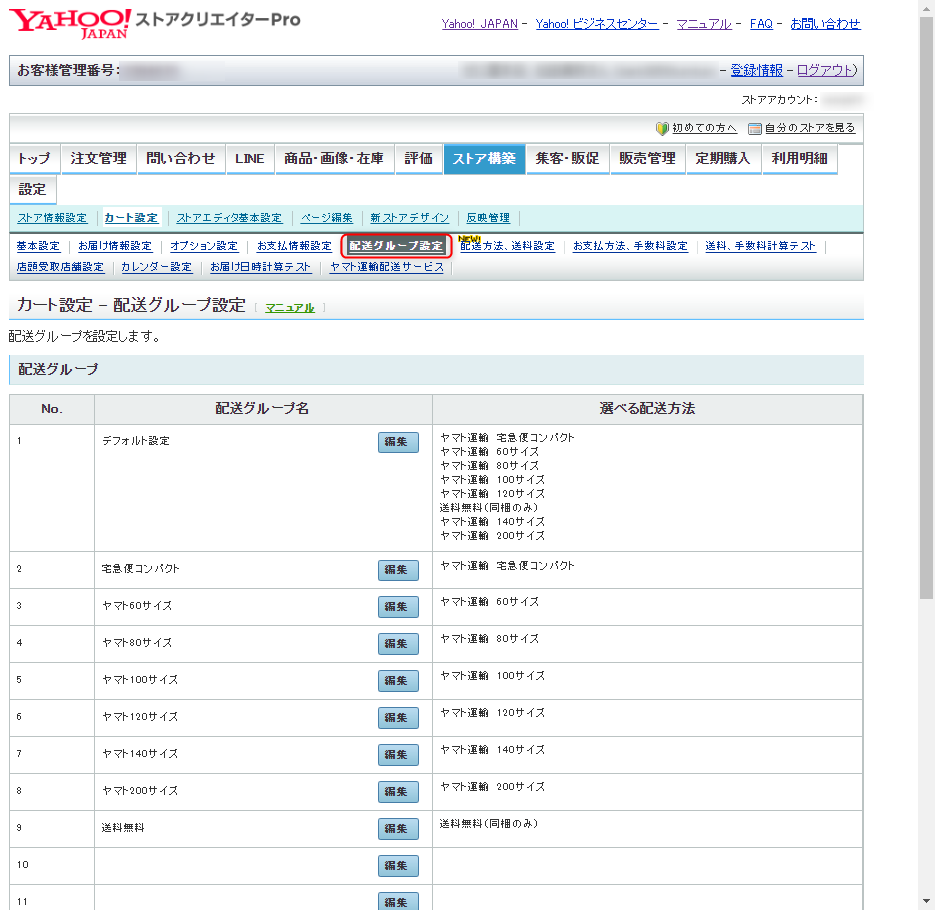Image resolution: width=935 pixels, height=910 pixels.
Task: Click the beginner leaf icon 初めての方へ
Action: point(661,128)
